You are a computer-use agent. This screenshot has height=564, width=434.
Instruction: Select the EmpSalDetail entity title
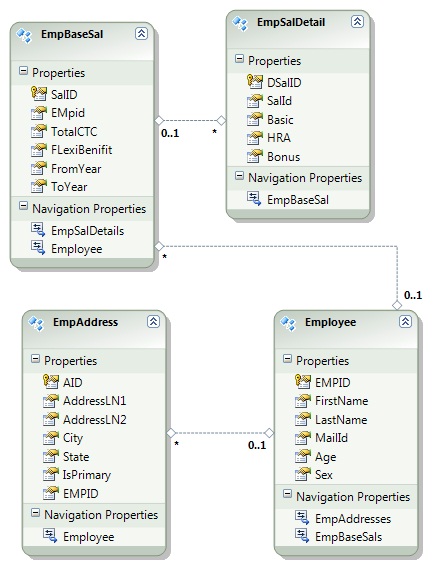point(291,22)
